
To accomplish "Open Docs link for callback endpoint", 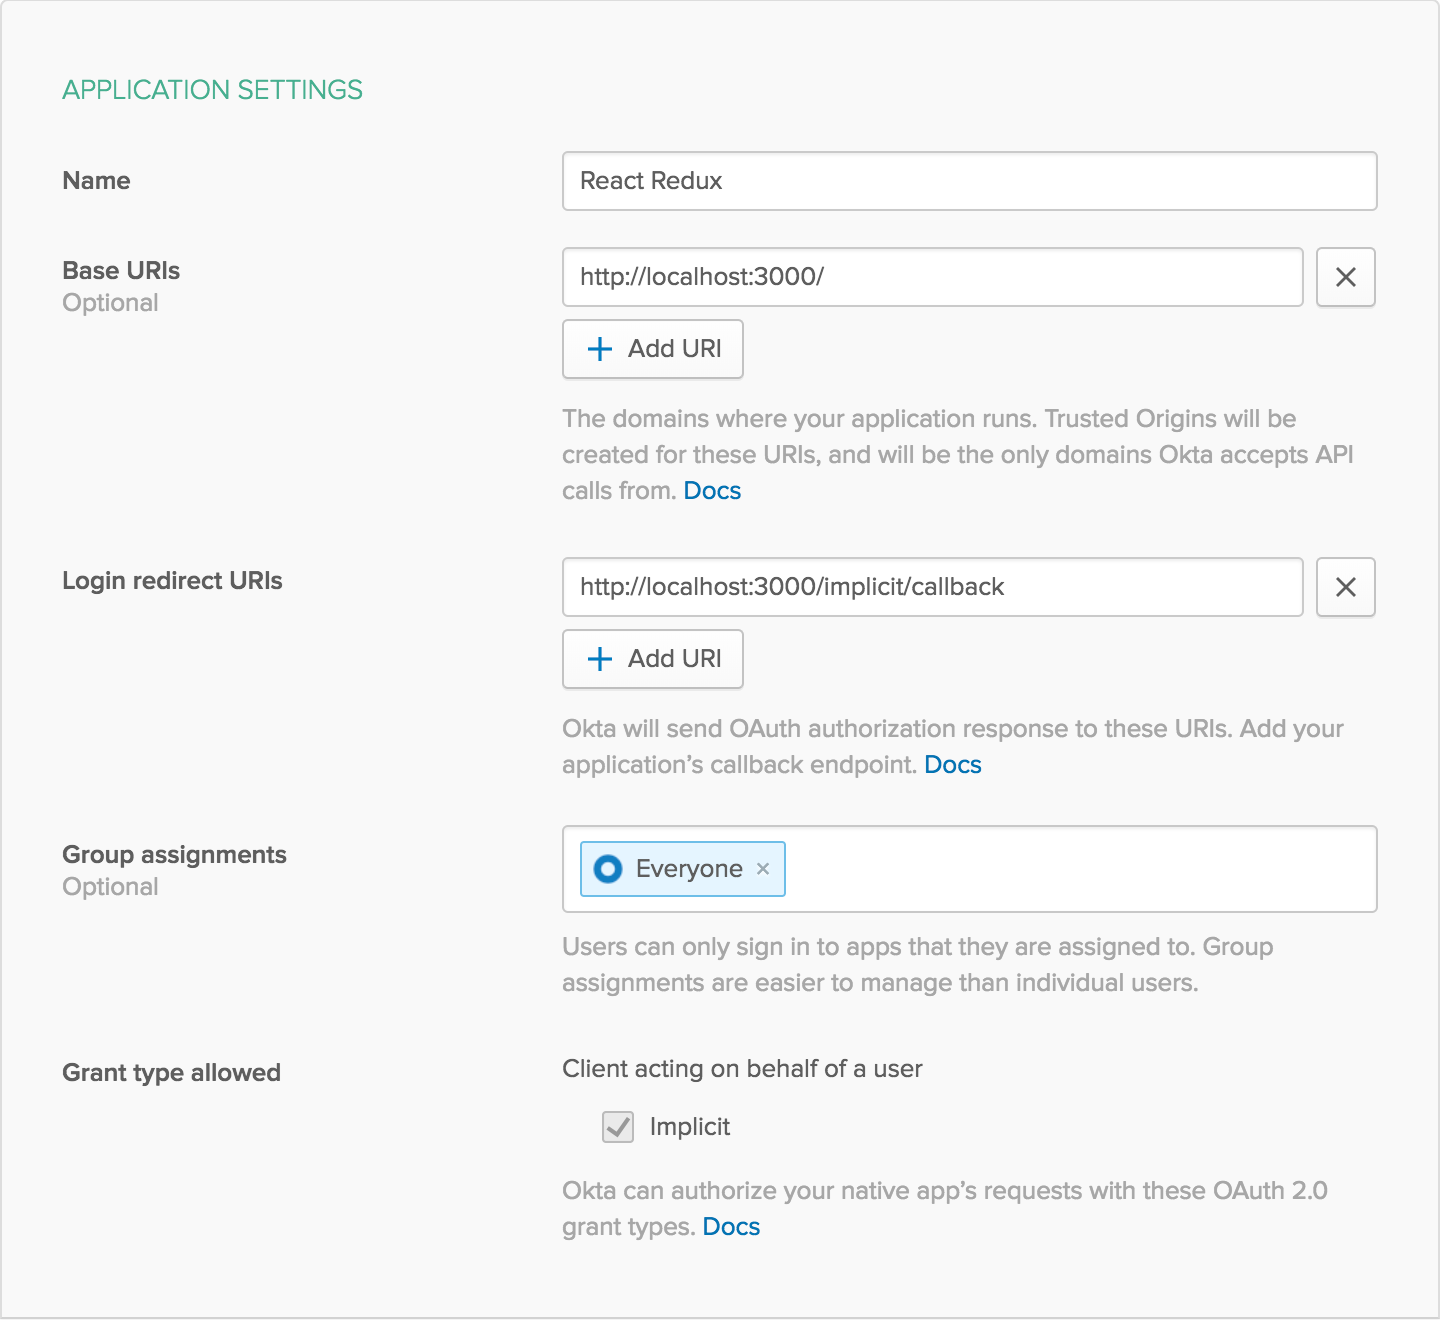I will tap(952, 765).
